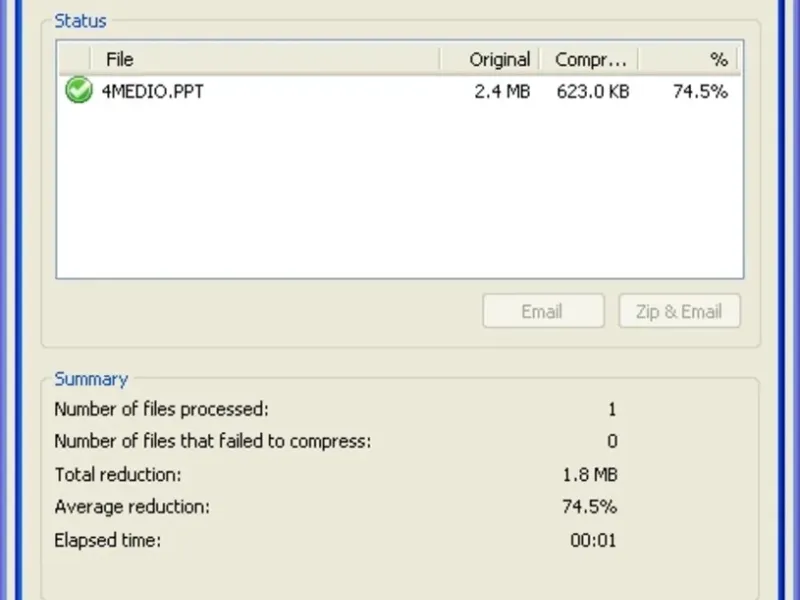Click the green checkmark icon beside 4MEDIO.PPT

[78, 91]
